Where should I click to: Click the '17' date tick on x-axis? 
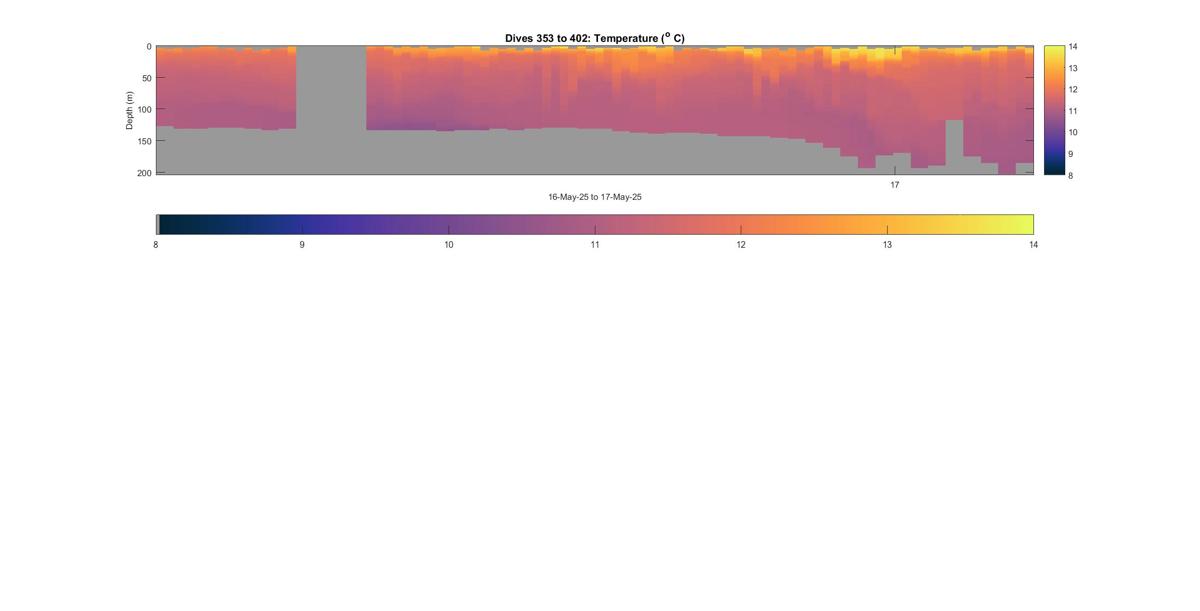(895, 185)
